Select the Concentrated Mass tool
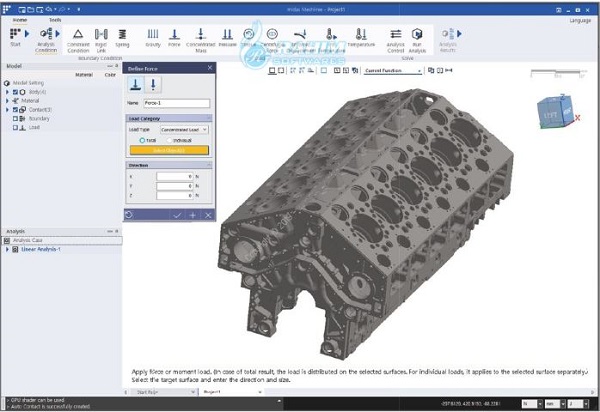 point(201,41)
